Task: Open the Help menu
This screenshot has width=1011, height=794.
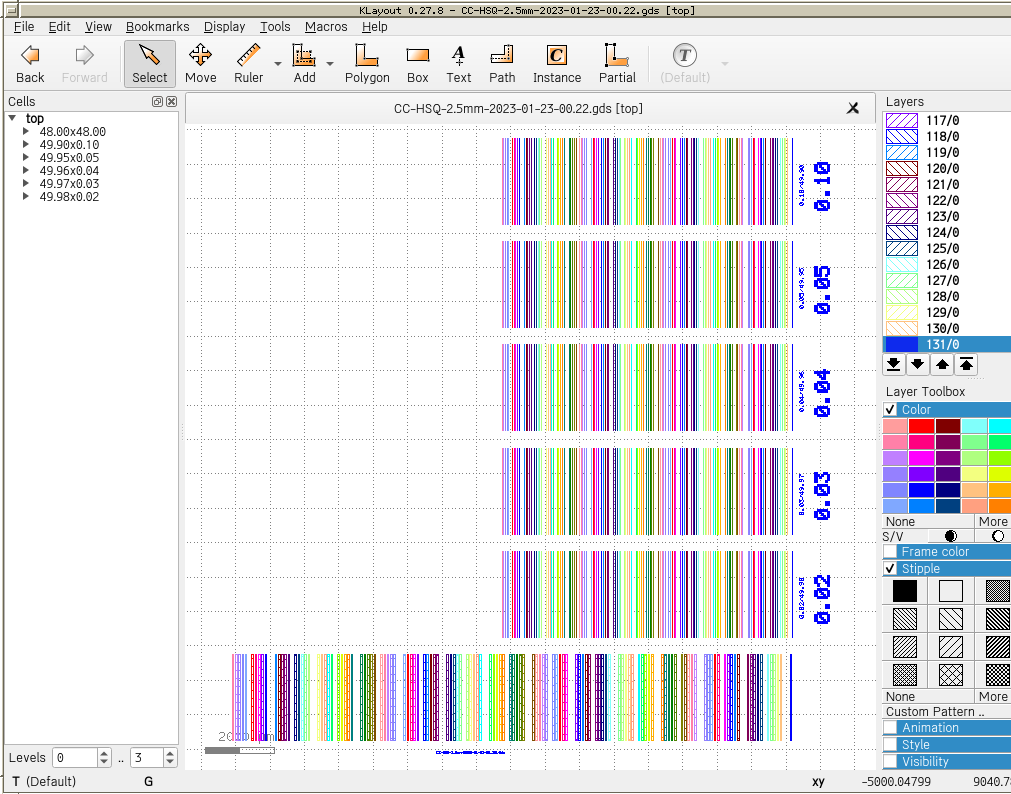Action: point(375,26)
